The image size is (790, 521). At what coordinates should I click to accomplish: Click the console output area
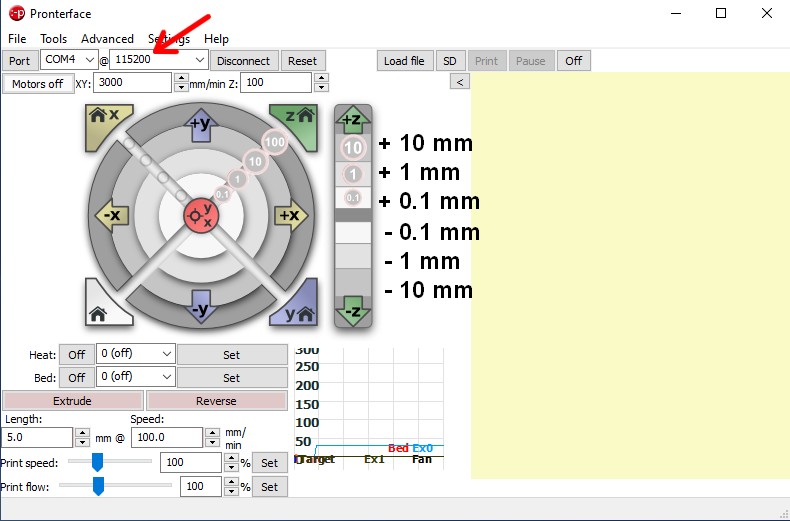(630, 275)
